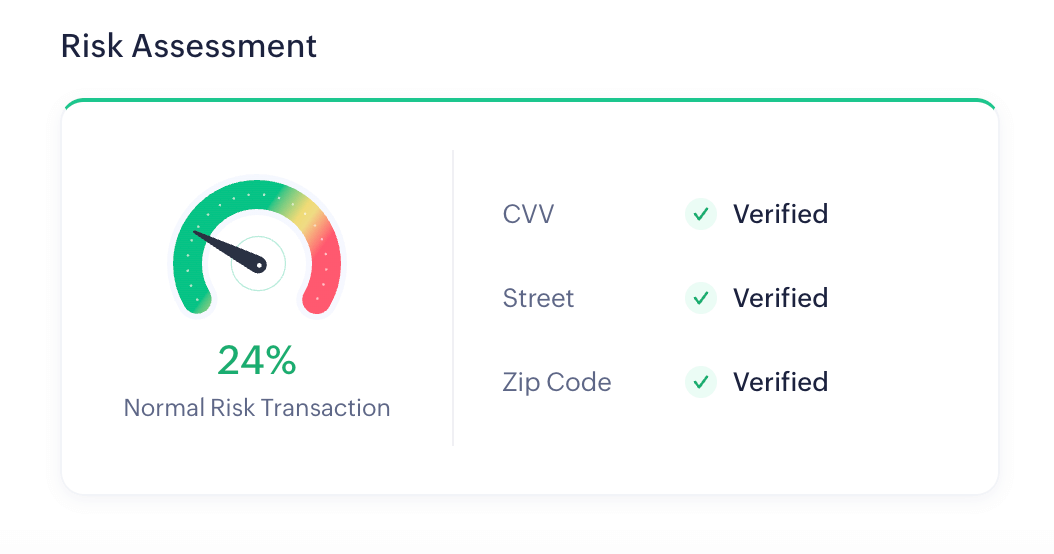Select the Street field label
Viewport: 1054px width, 554px height.
(538, 298)
